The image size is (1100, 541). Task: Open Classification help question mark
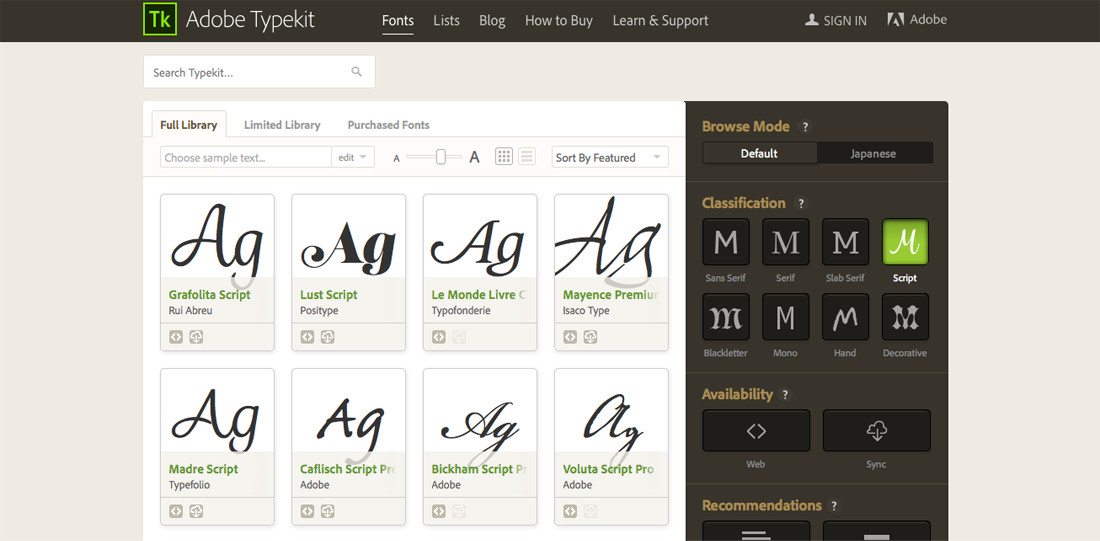point(801,203)
